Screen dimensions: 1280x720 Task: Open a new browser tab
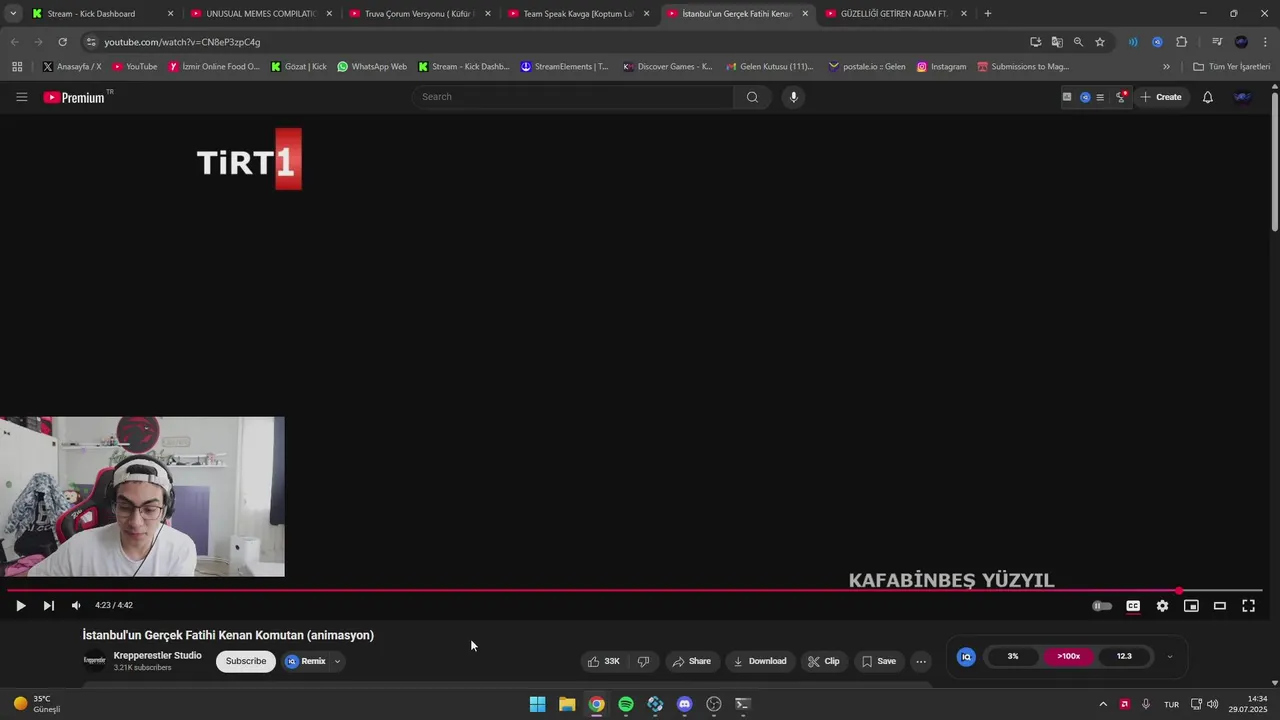tap(988, 14)
